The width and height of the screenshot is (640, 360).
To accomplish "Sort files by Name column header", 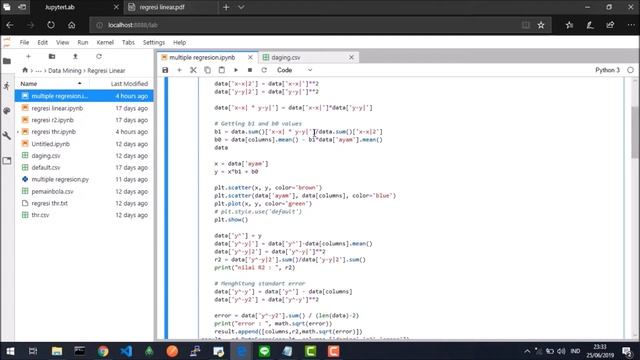I will [x=51, y=84].
